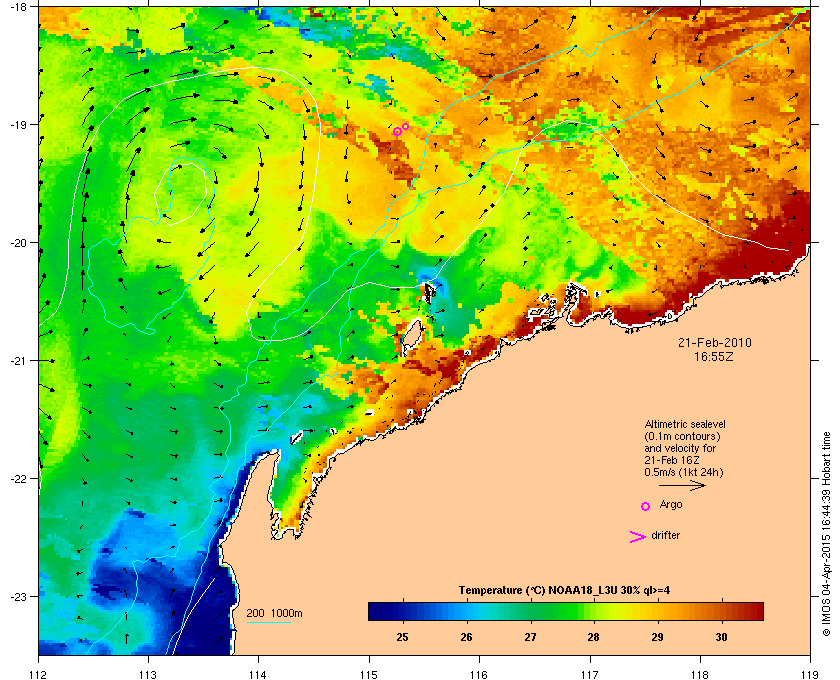Click the colorbar tick label 27

pos(530,637)
